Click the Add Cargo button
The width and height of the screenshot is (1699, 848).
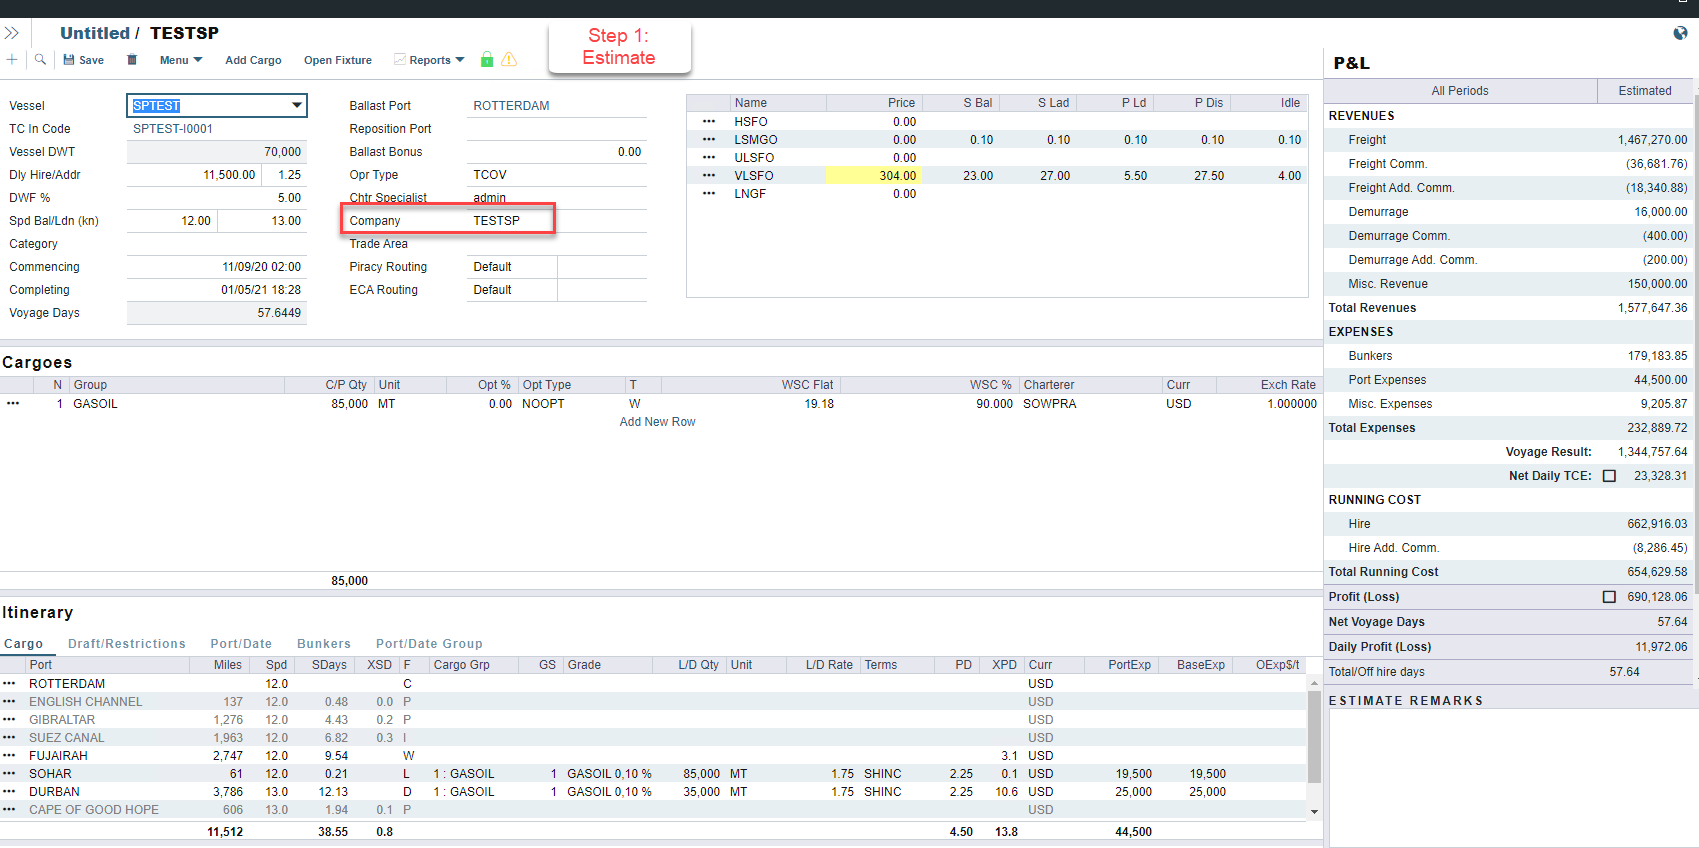pos(253,60)
